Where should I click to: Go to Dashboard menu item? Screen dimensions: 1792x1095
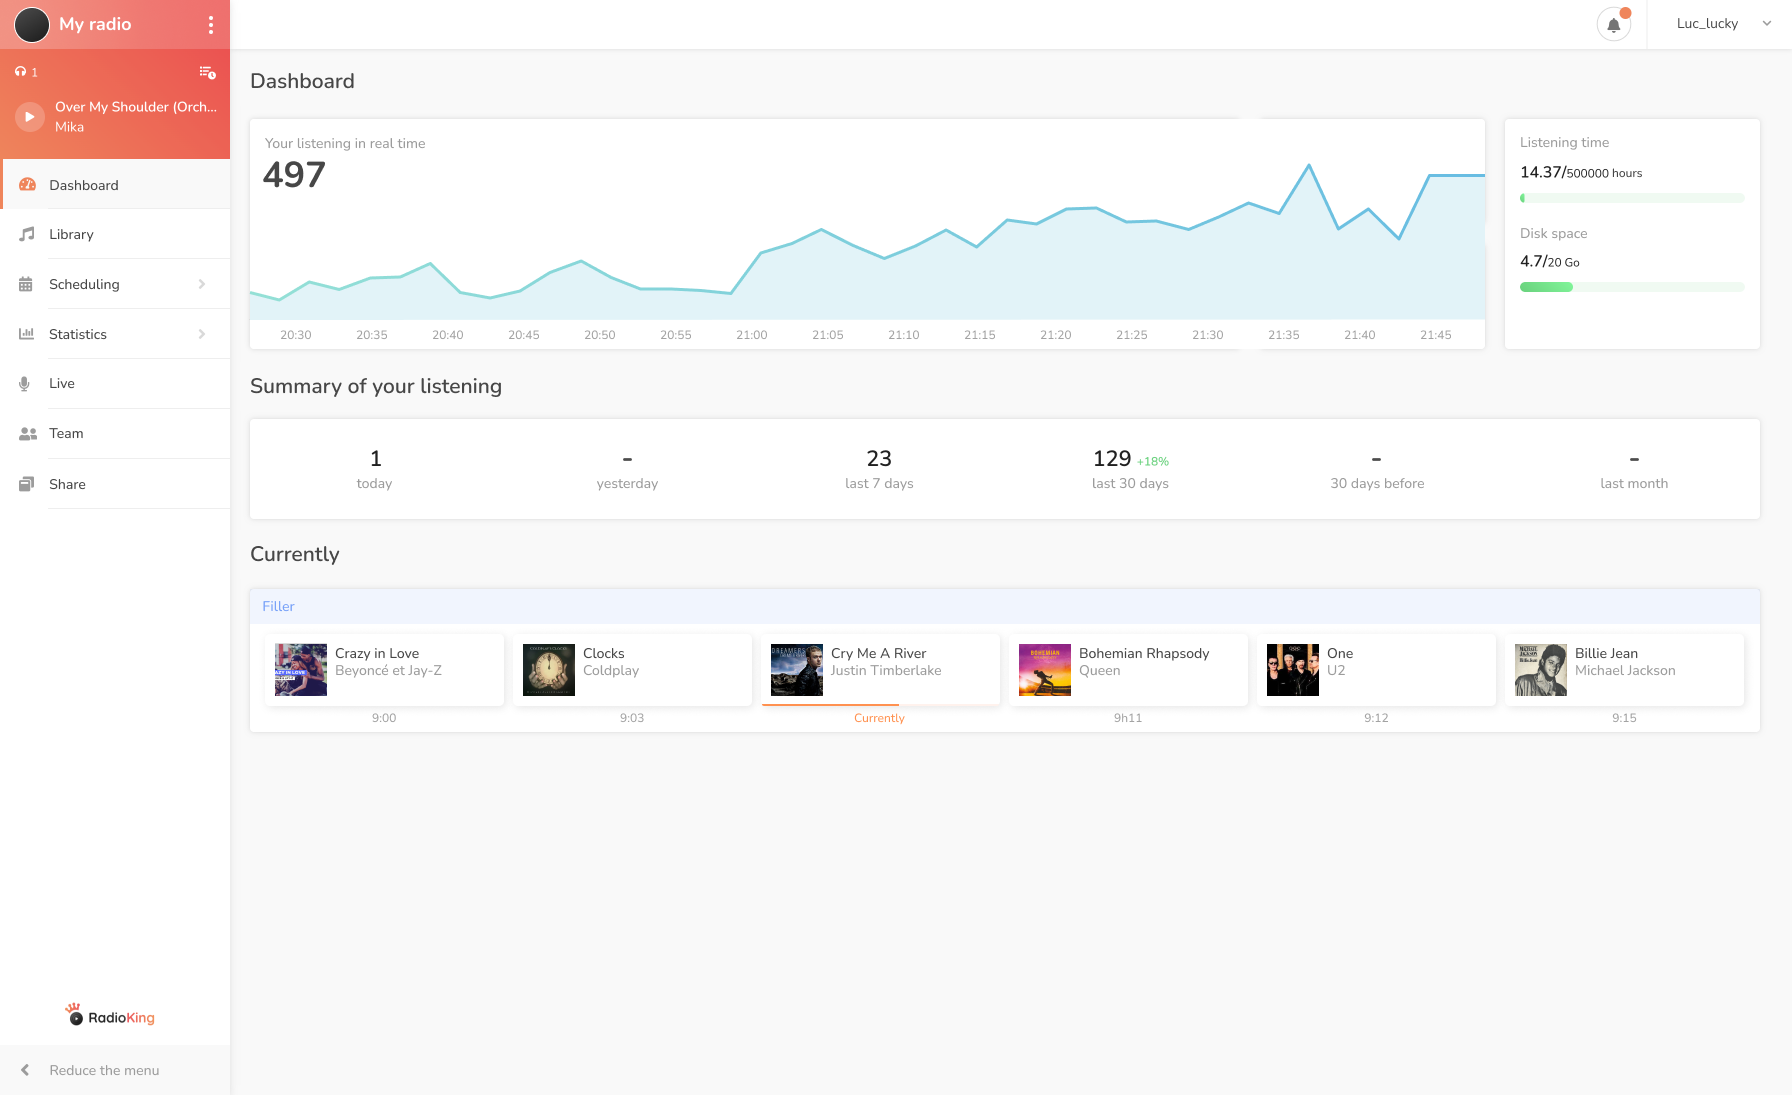pyautogui.click(x=116, y=185)
